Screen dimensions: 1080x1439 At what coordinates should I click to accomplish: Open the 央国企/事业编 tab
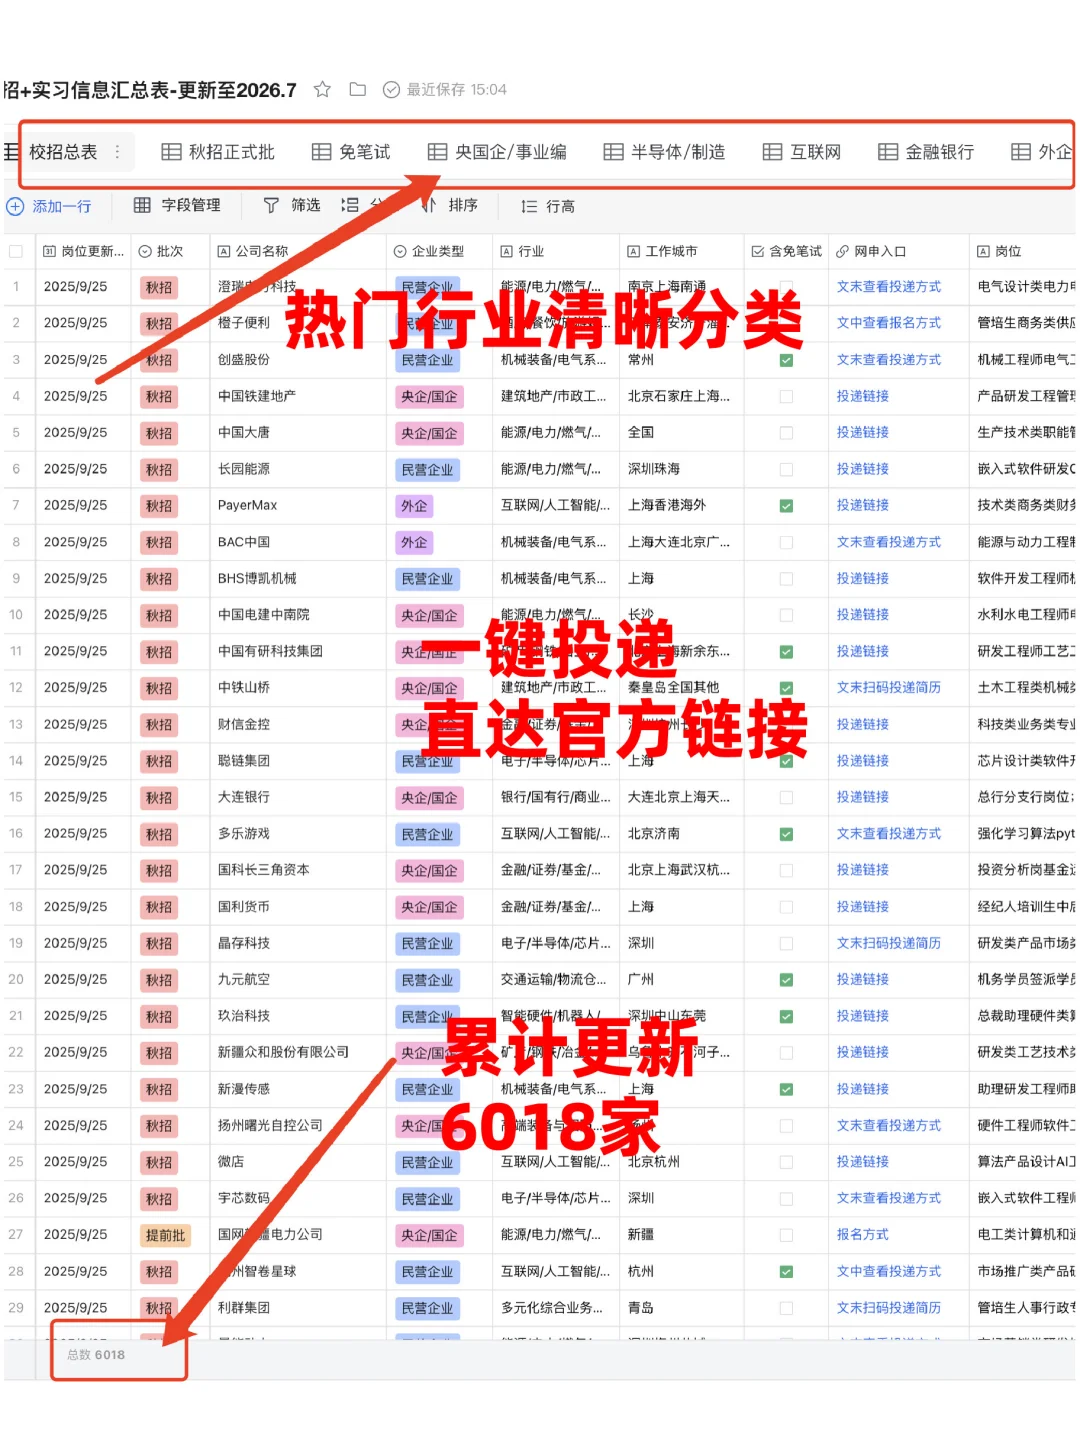[497, 152]
